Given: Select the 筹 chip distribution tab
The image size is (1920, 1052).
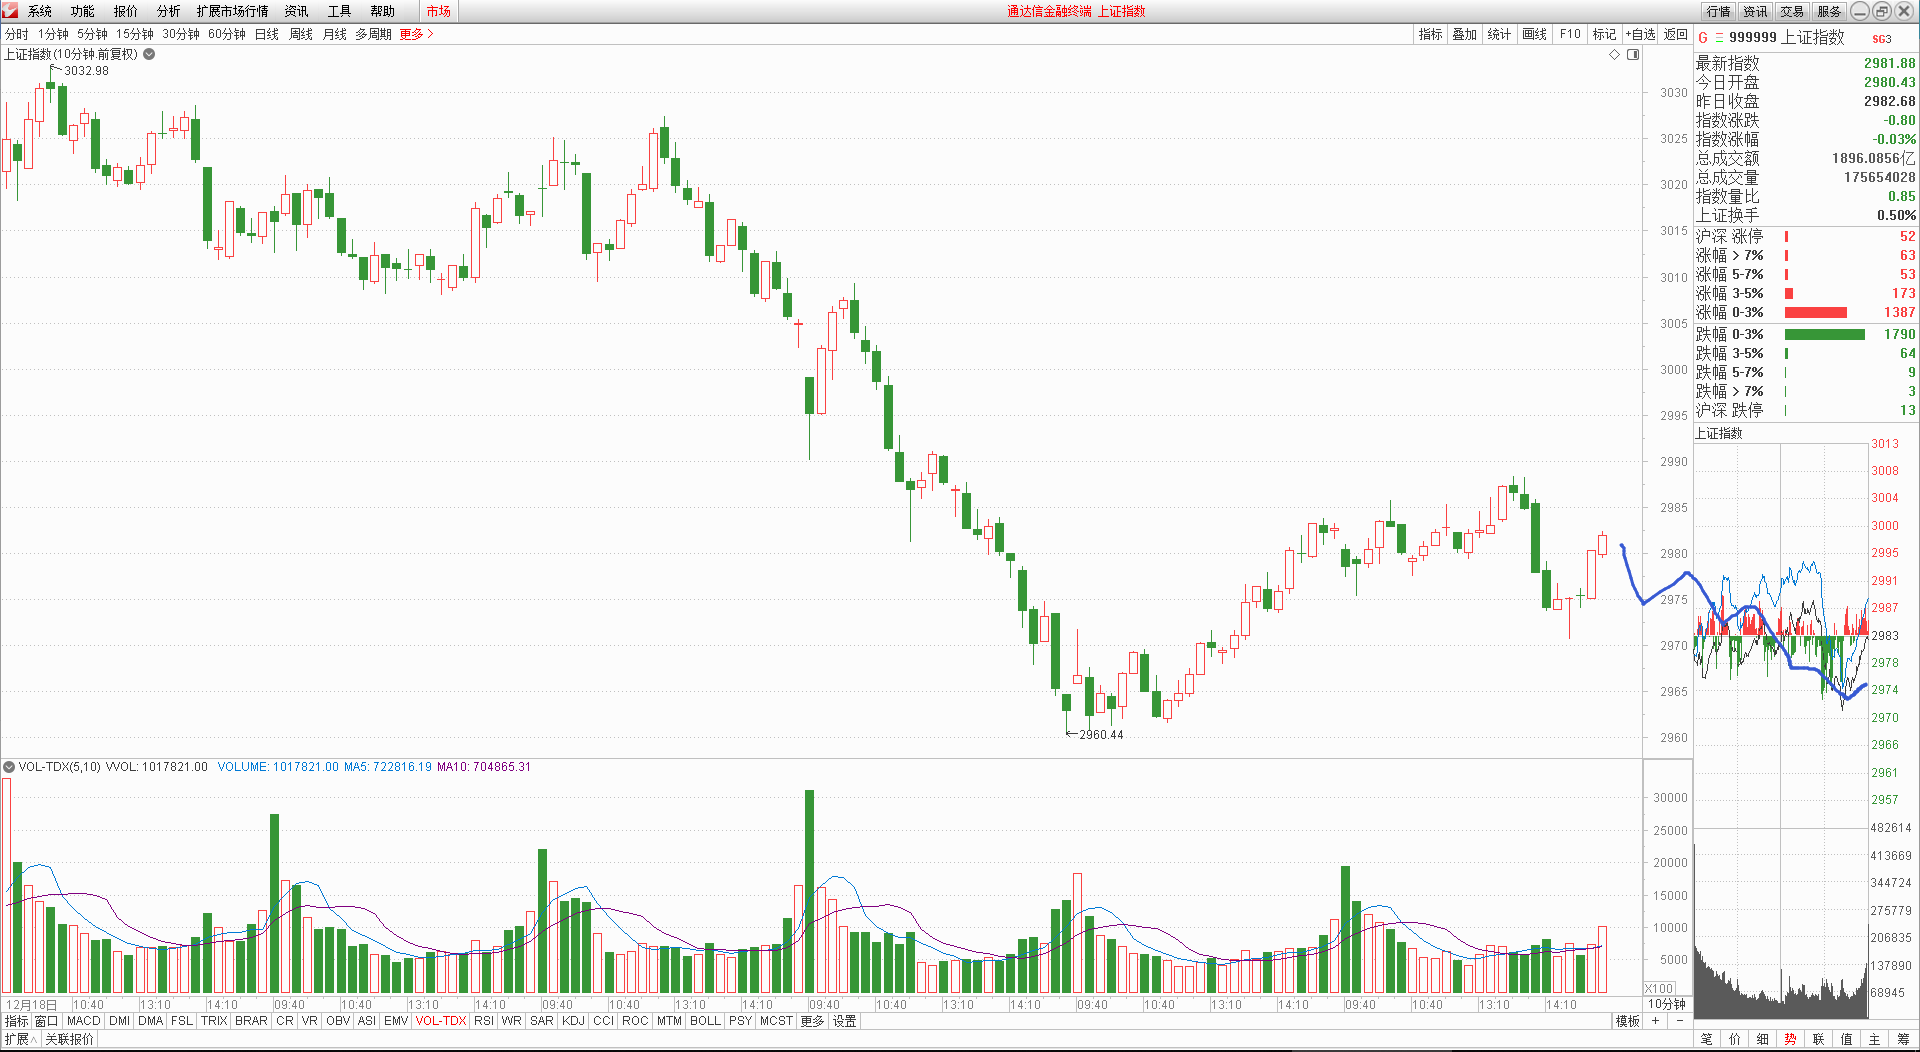Looking at the screenshot, I should click(x=1903, y=1039).
